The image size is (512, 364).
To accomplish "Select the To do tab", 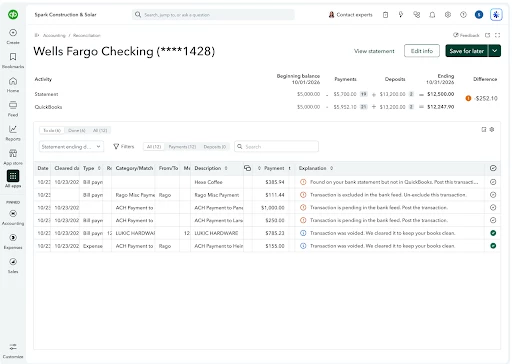I will point(52,130).
